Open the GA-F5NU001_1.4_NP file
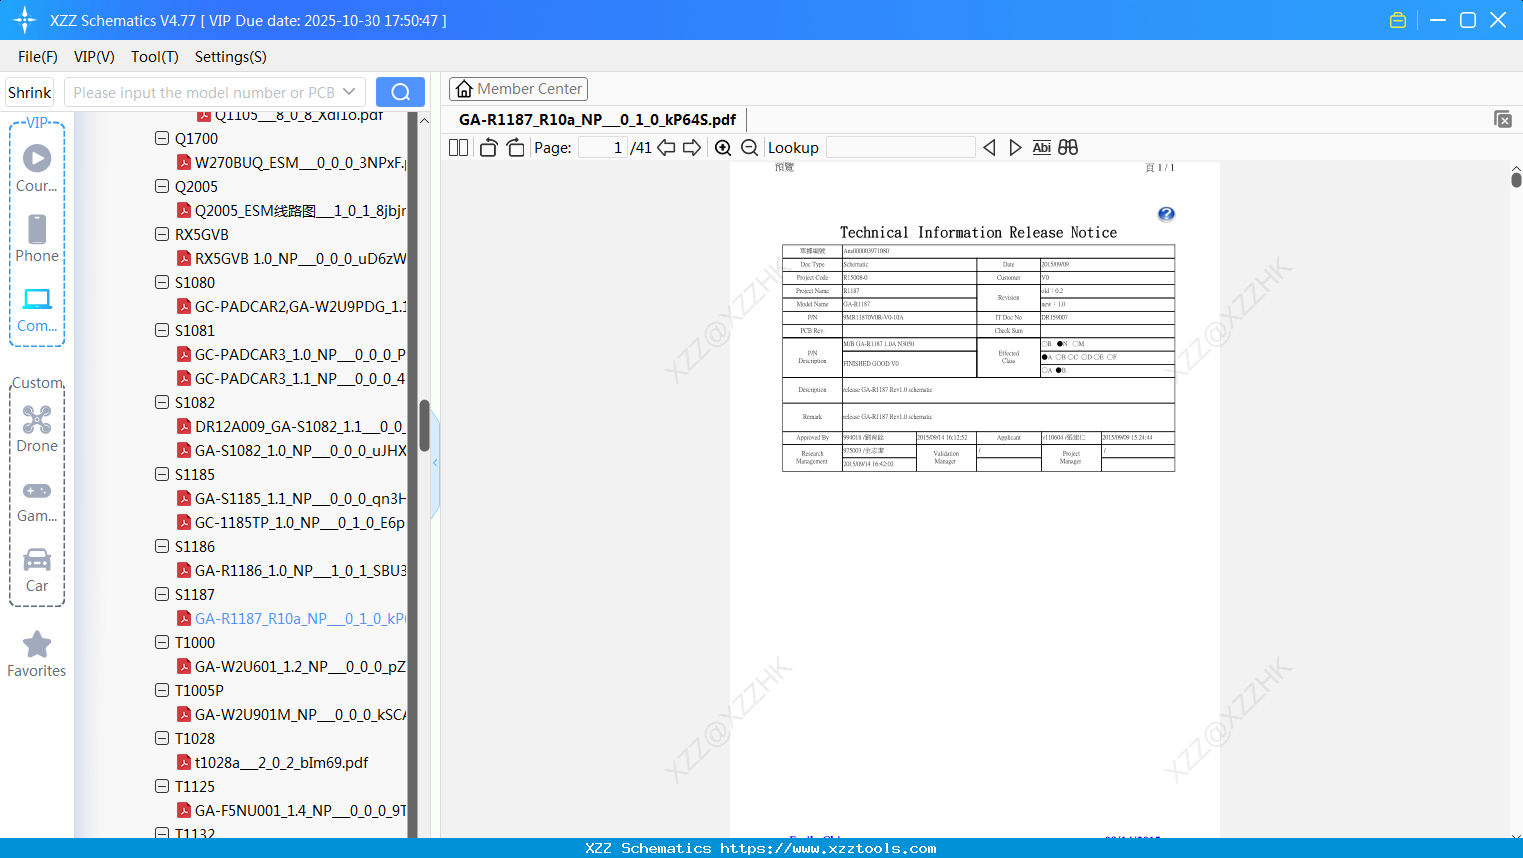This screenshot has height=858, width=1523. [x=300, y=810]
